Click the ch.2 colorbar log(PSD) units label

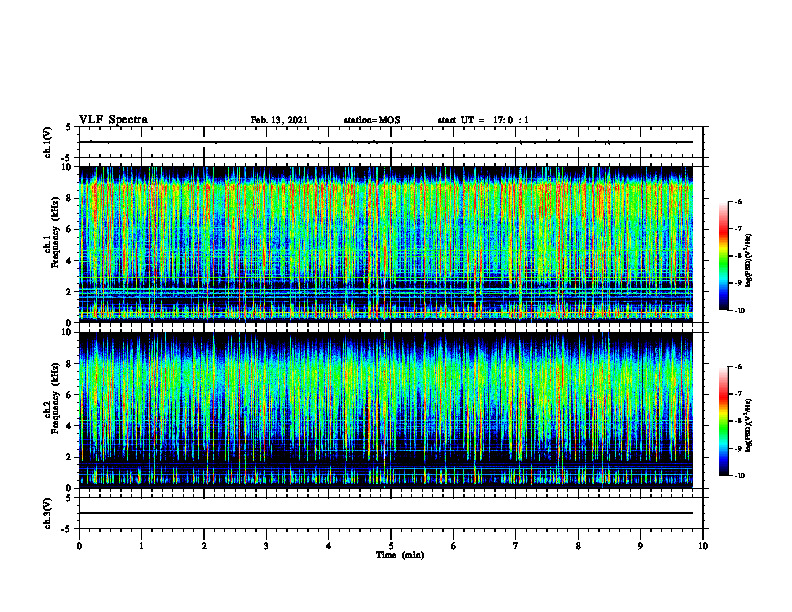[750, 426]
